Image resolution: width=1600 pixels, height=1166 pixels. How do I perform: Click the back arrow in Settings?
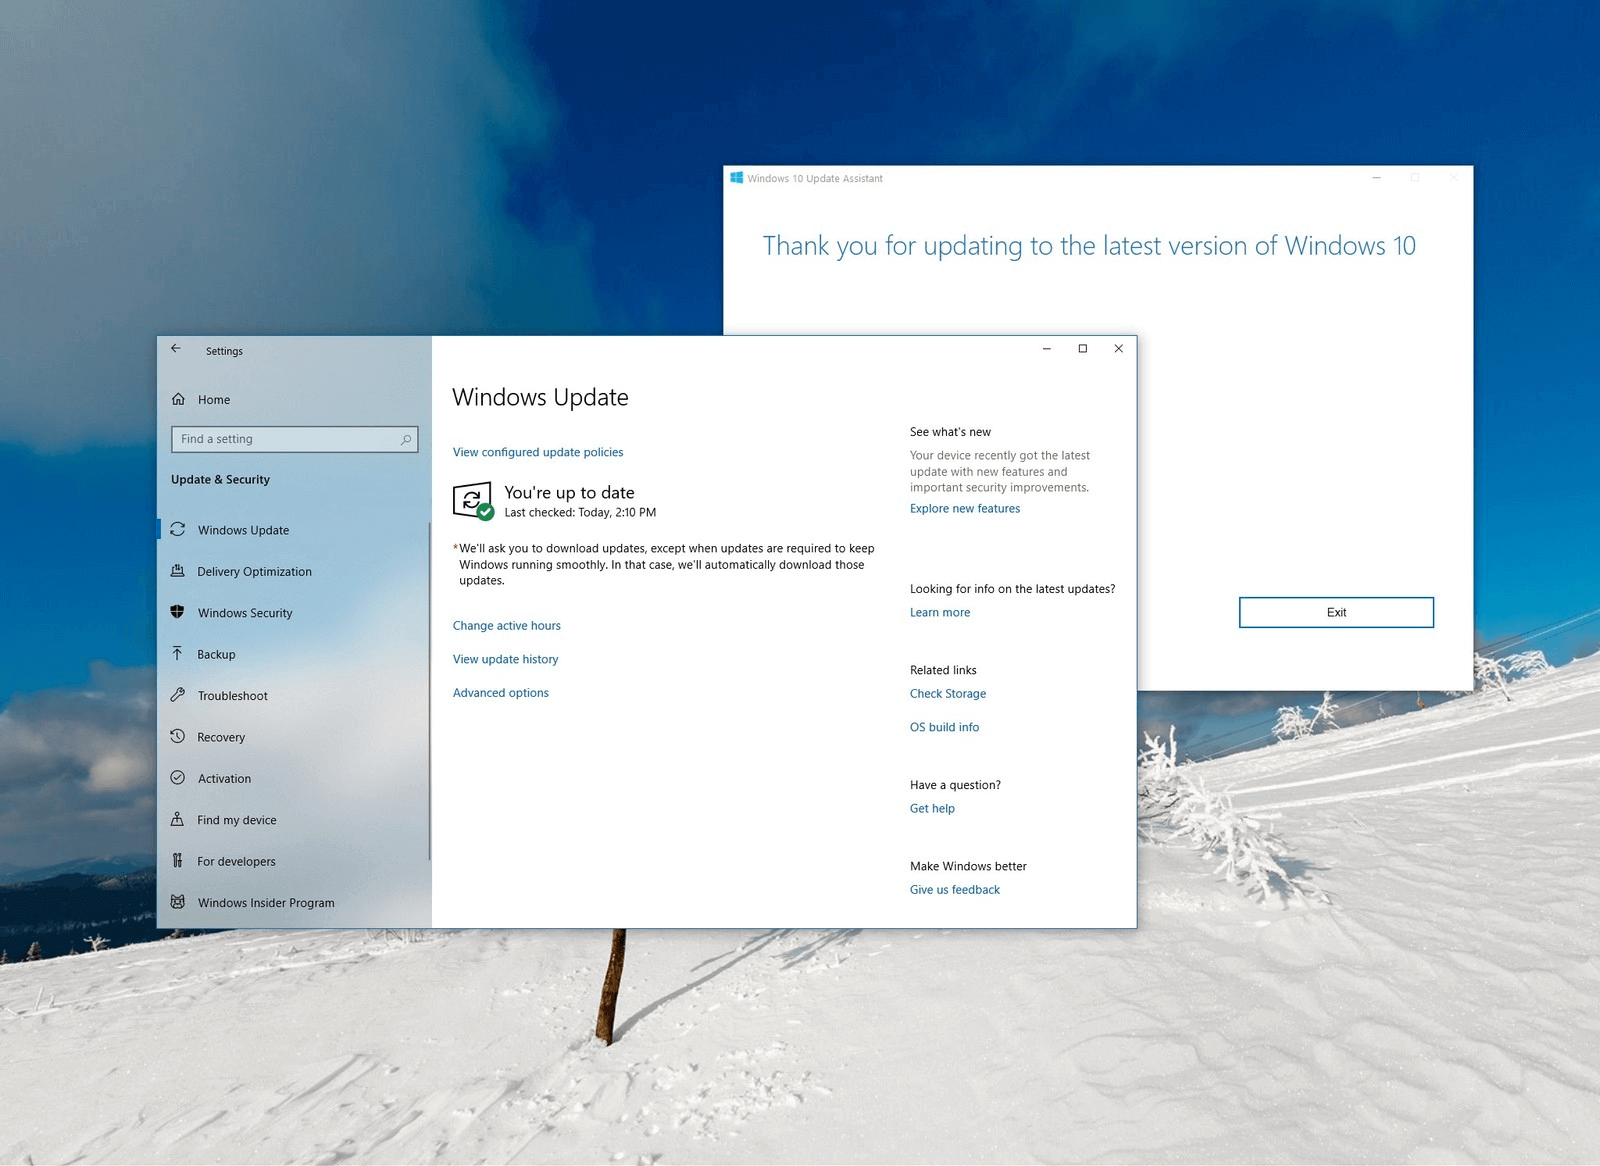[176, 349]
